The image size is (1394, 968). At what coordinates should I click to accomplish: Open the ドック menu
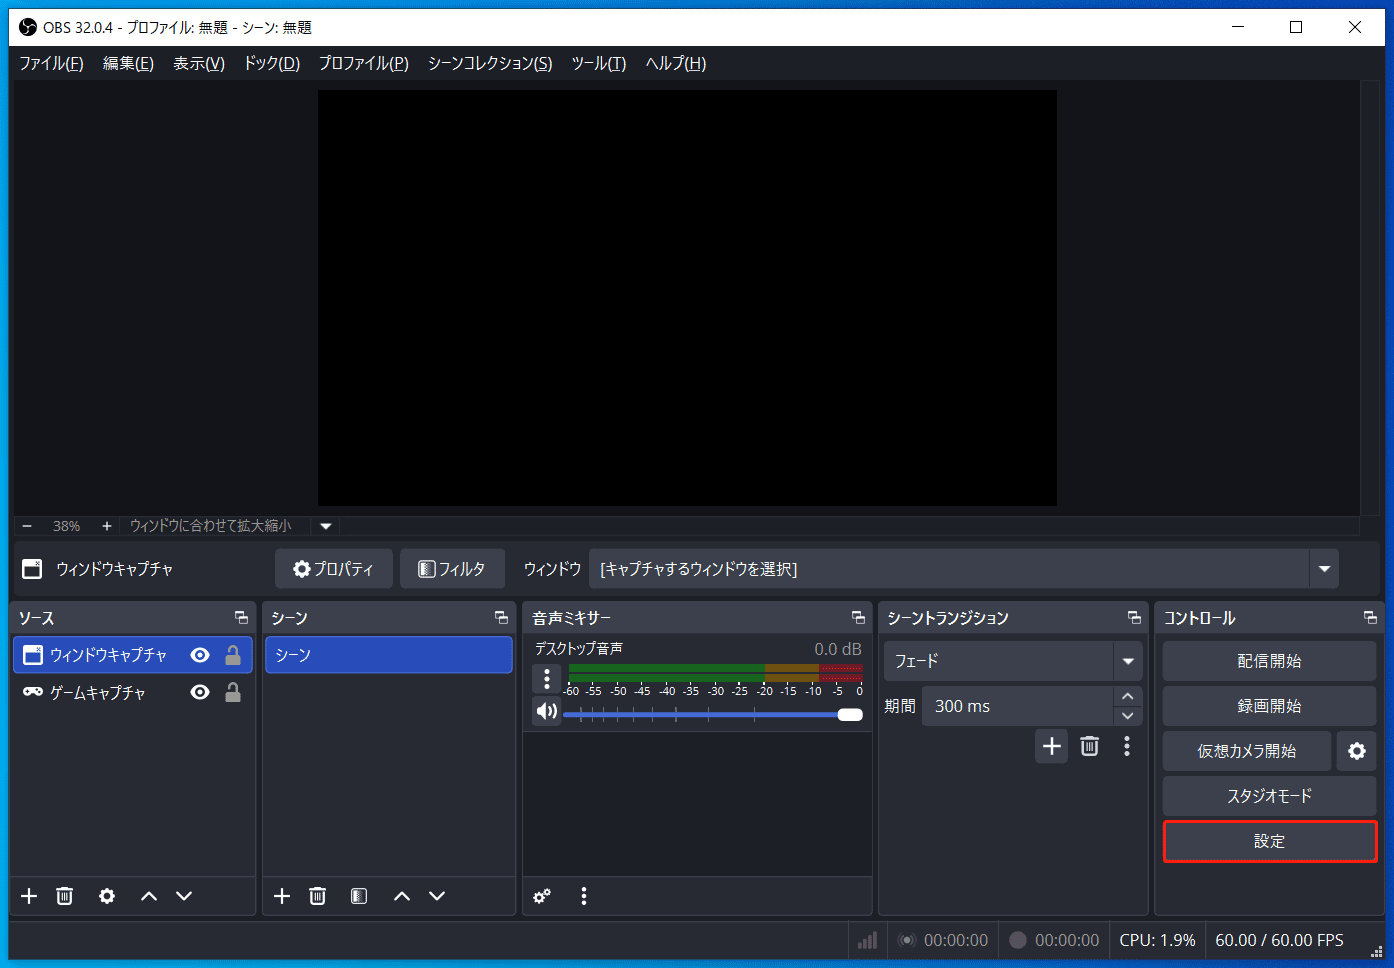(x=272, y=63)
